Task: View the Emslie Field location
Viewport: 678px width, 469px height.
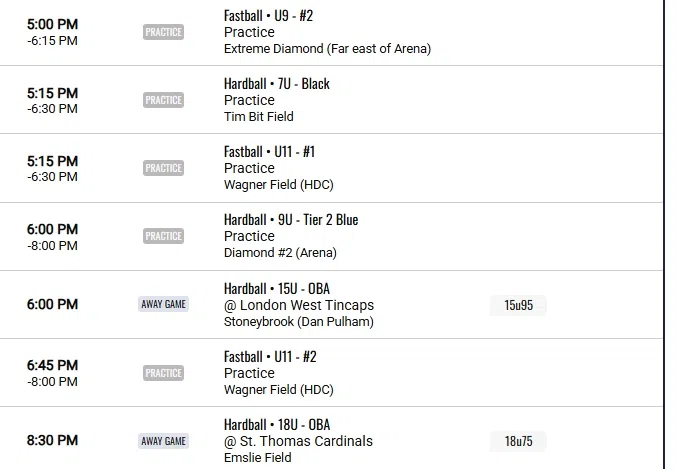Action: pyautogui.click(x=258, y=458)
